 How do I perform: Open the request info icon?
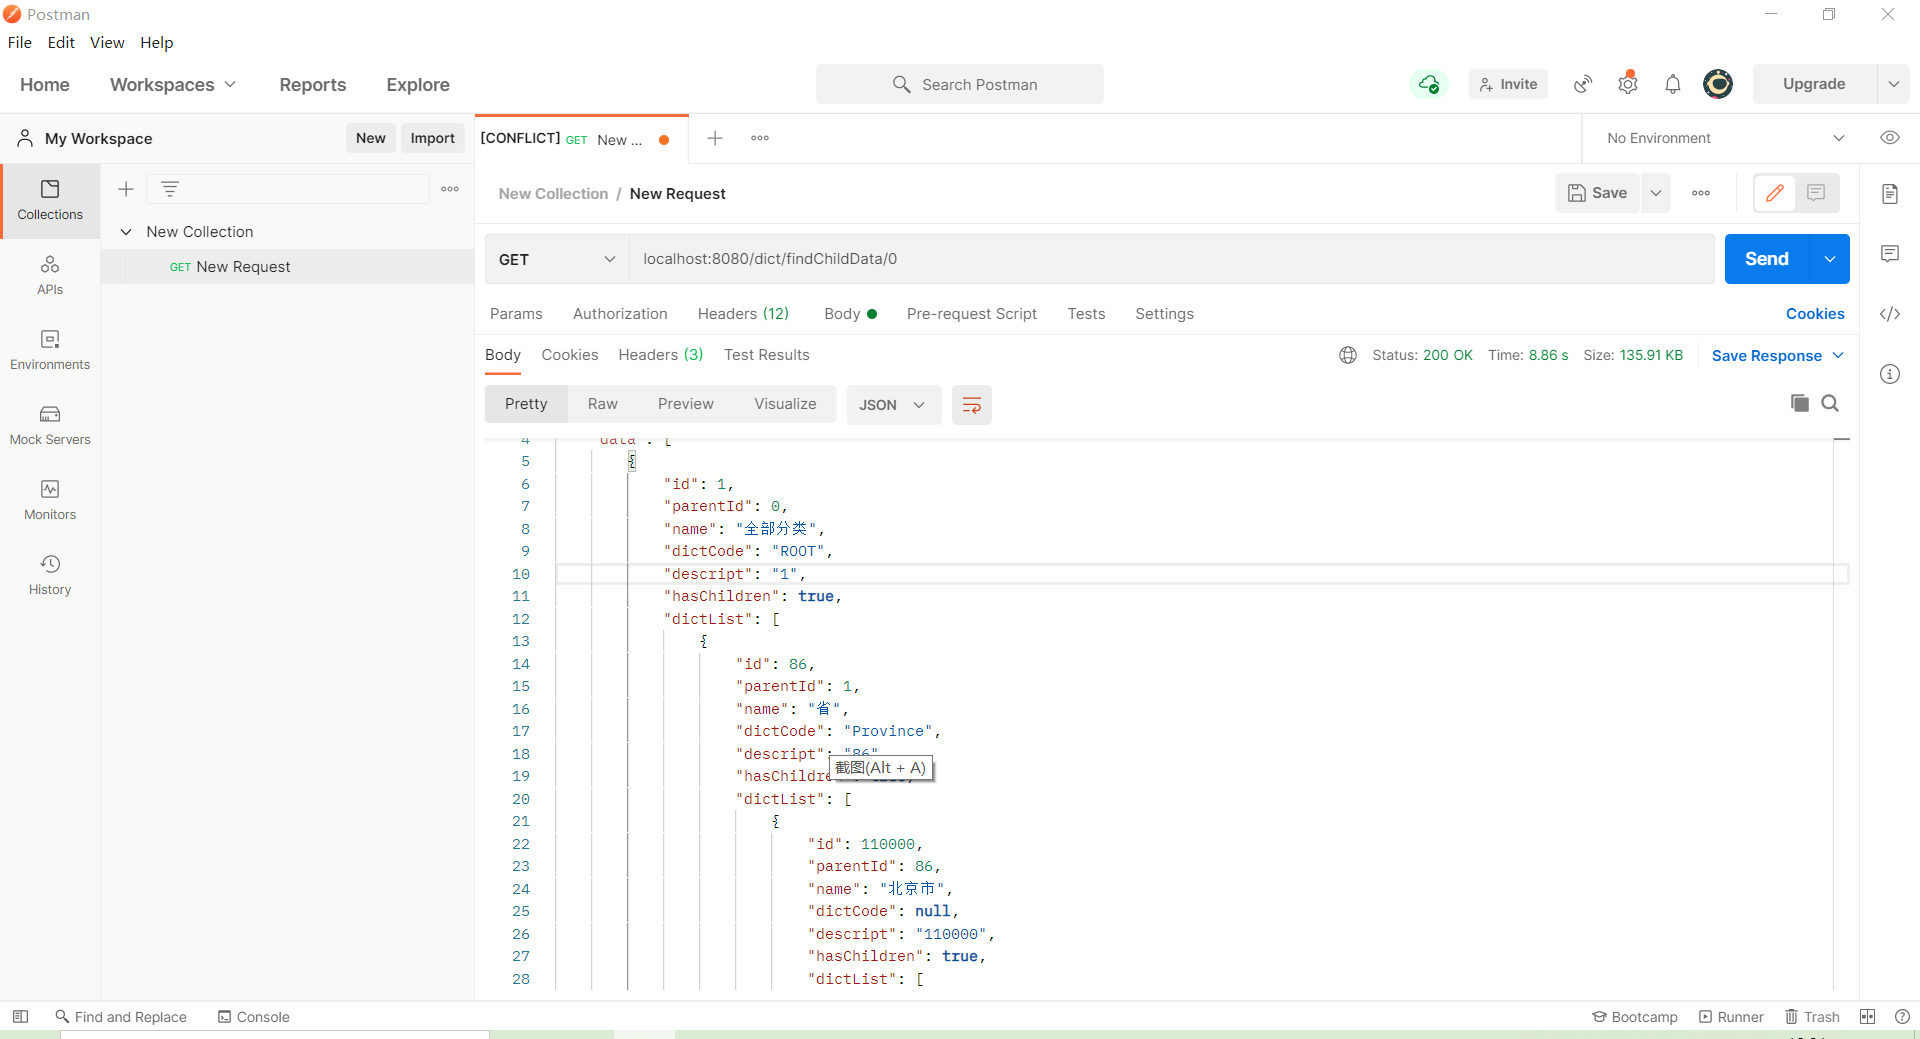click(x=1890, y=374)
